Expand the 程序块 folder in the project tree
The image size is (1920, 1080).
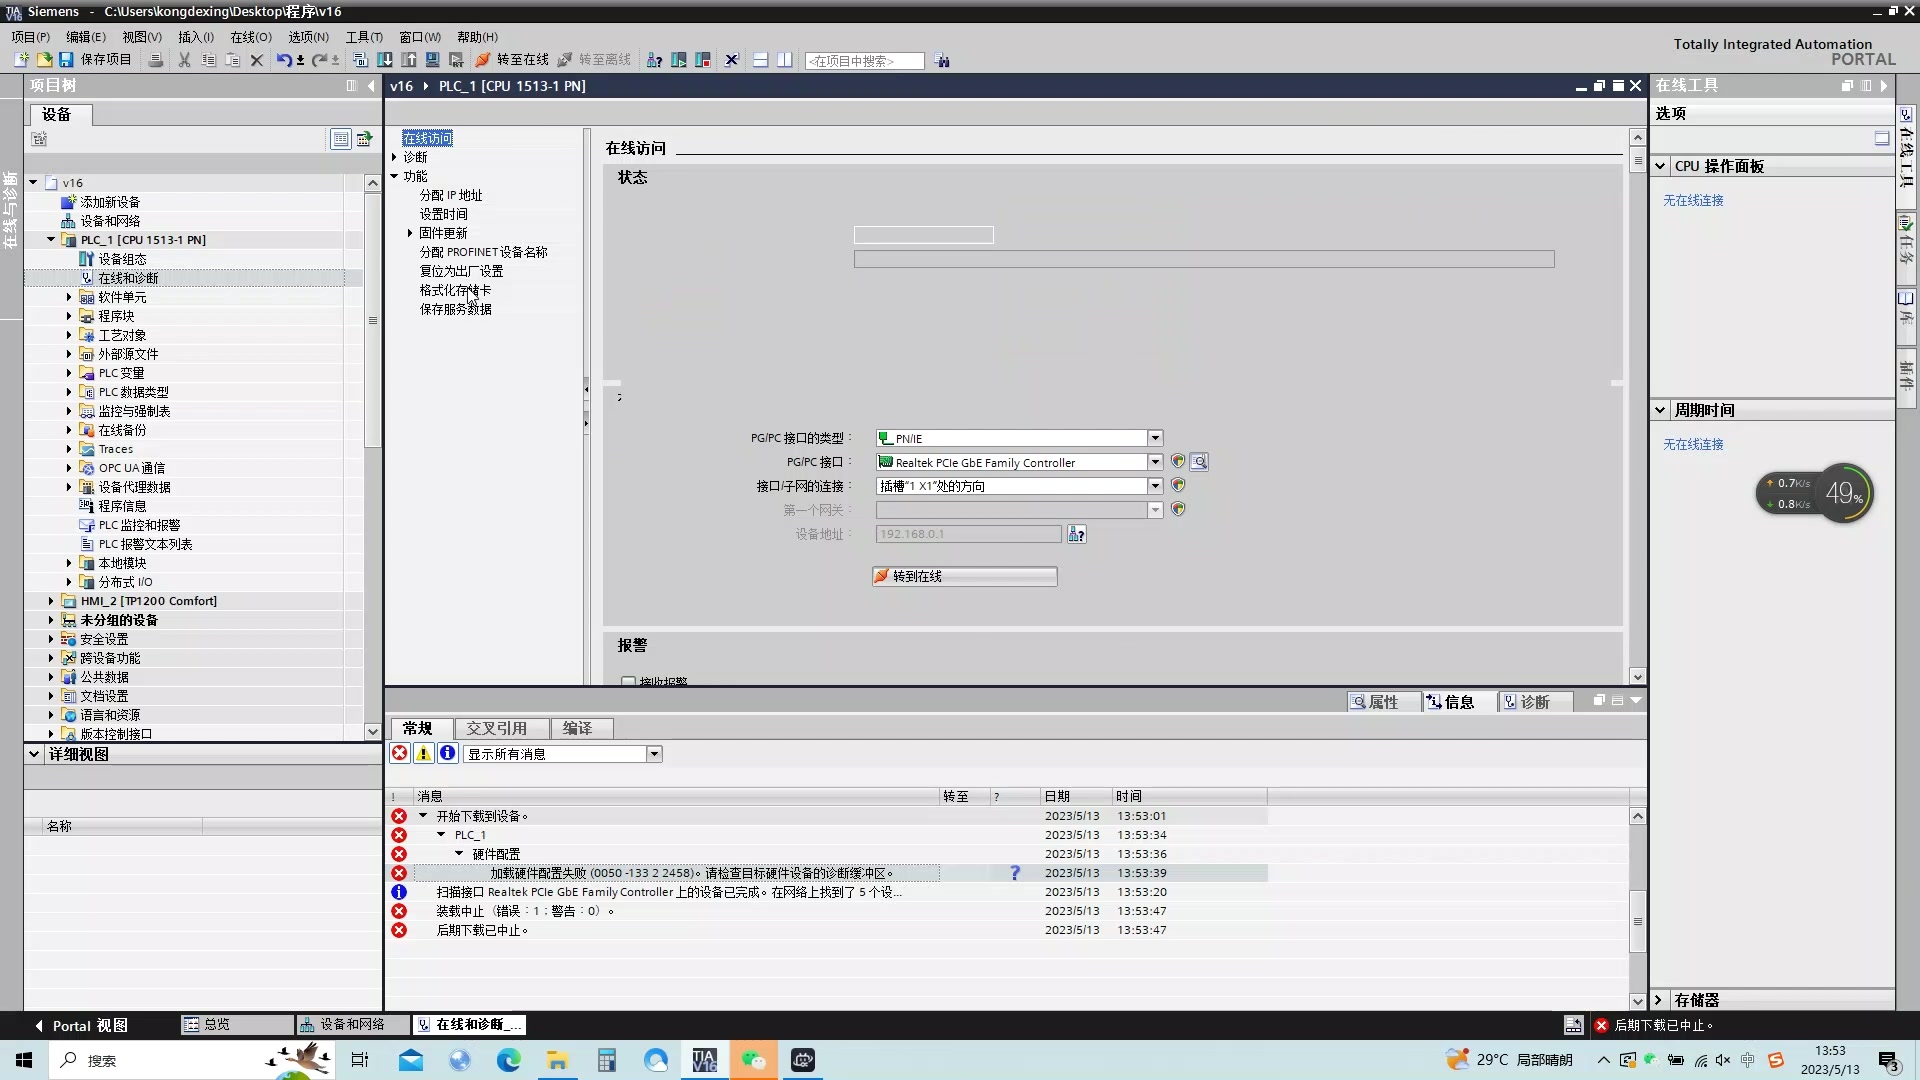(x=69, y=316)
